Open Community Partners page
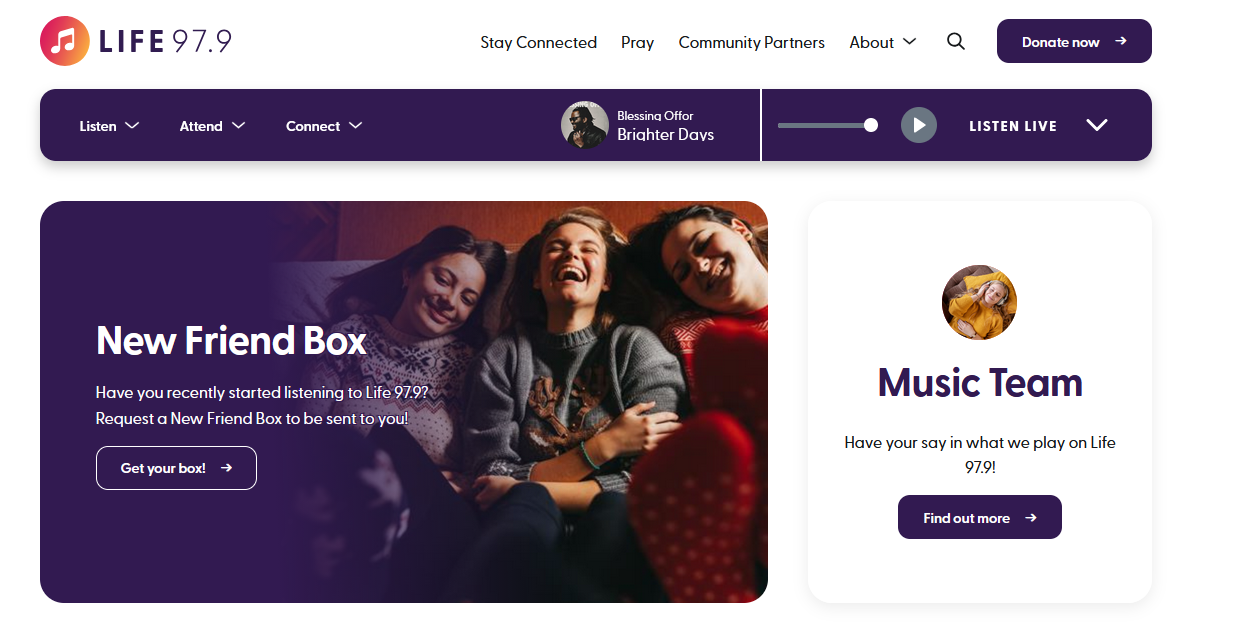 coord(751,42)
